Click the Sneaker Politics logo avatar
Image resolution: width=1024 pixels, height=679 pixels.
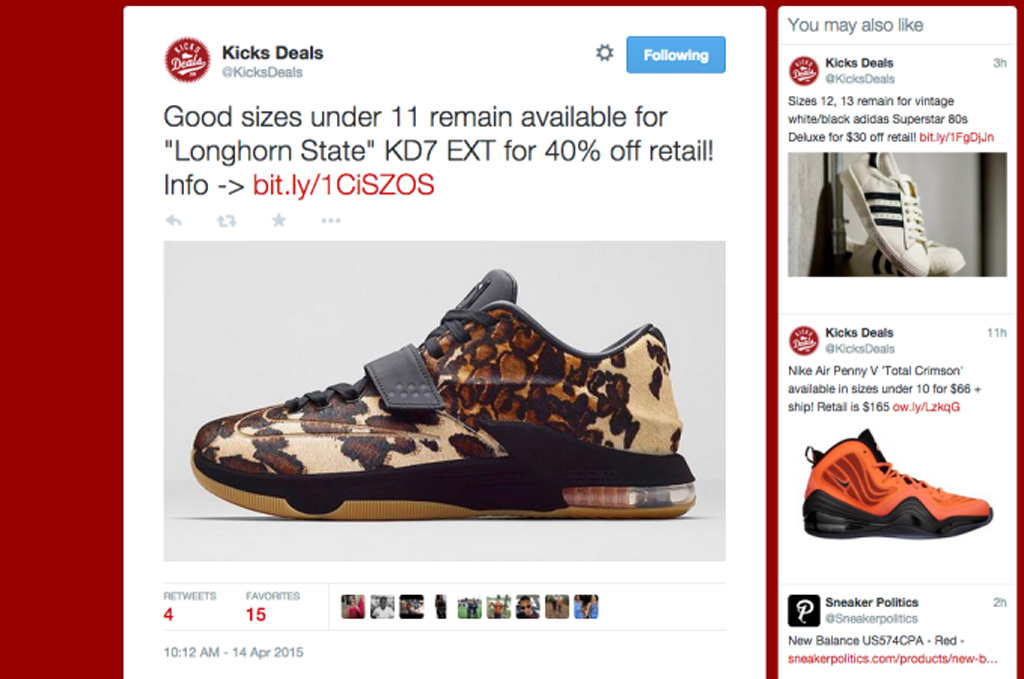coord(803,610)
